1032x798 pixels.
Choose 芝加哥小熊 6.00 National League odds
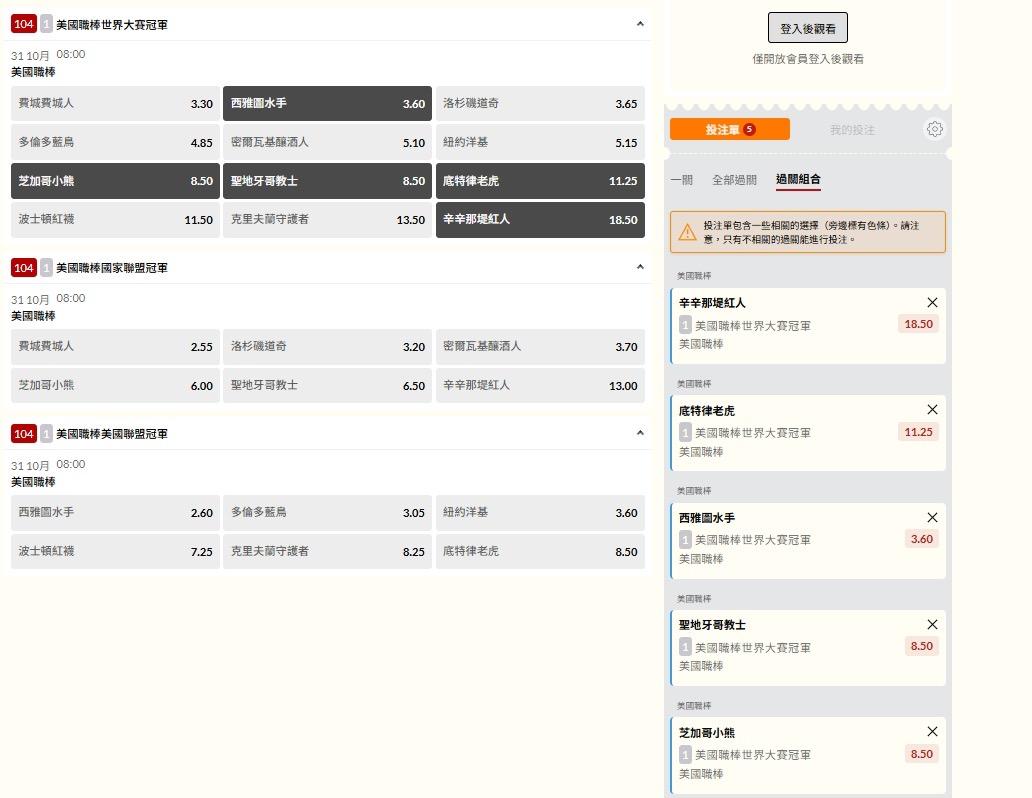tap(115, 386)
